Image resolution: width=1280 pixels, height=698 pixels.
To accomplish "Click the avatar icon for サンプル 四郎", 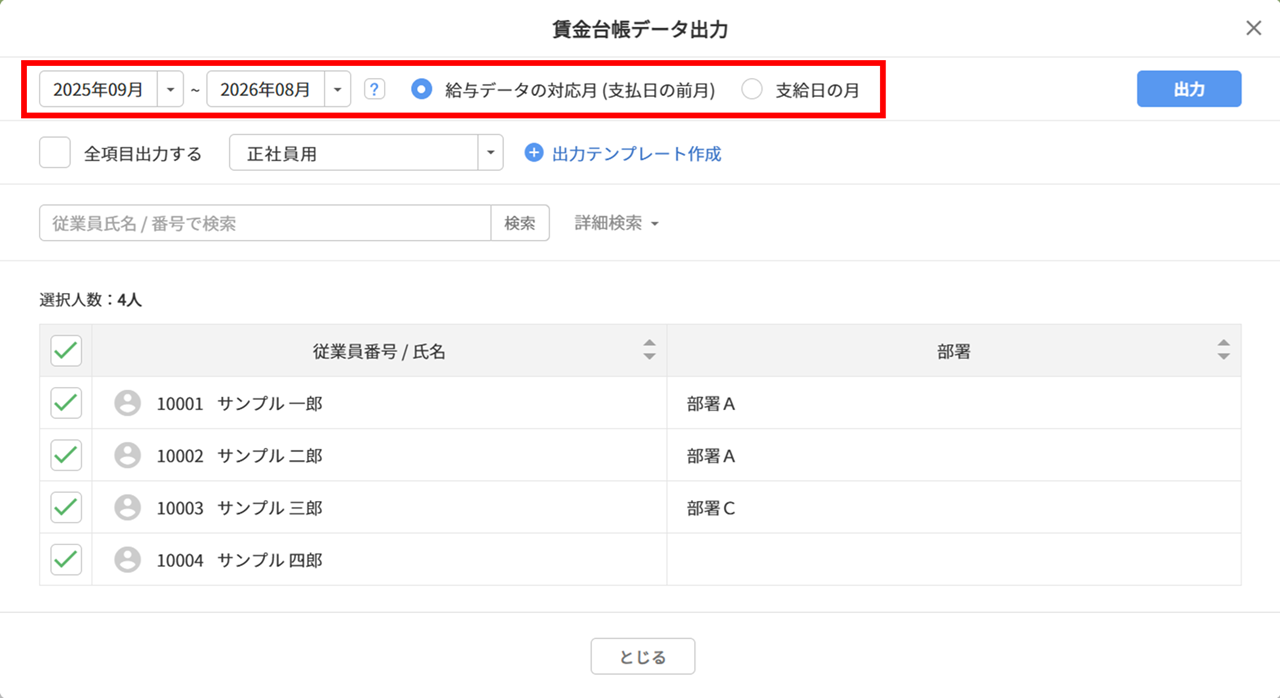I will [127, 559].
